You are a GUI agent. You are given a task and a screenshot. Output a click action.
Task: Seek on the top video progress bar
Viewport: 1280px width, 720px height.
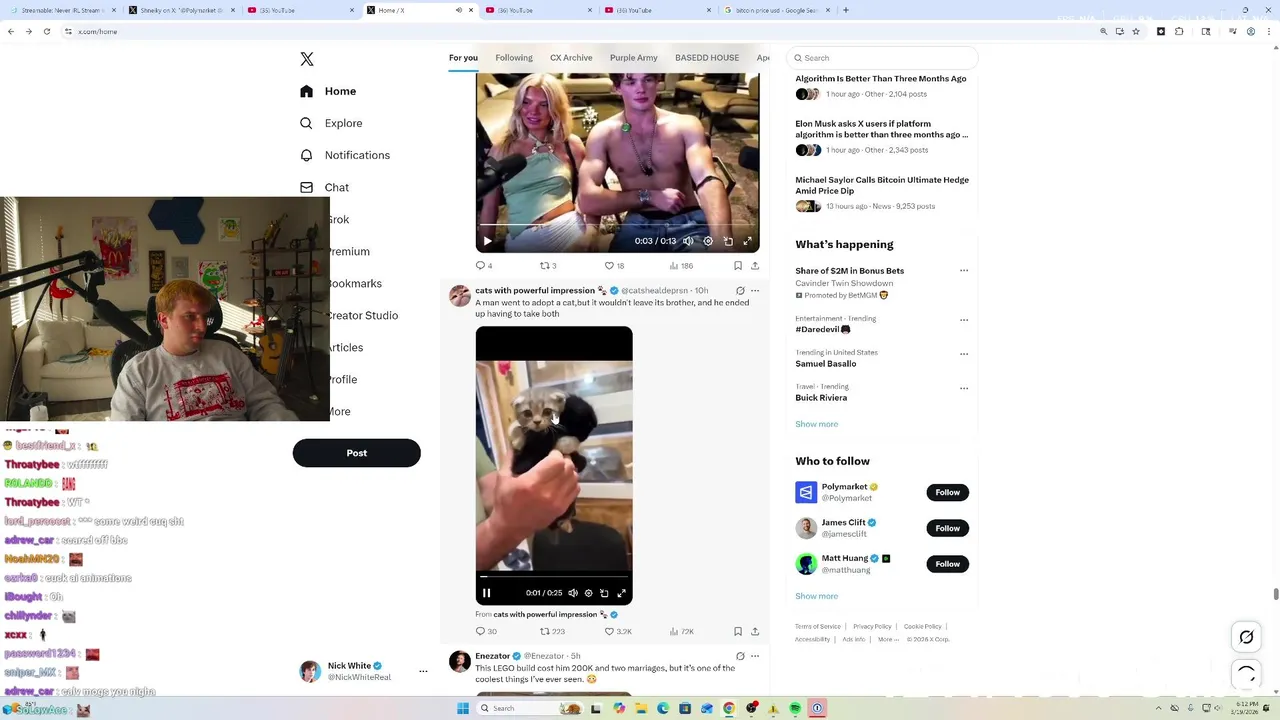[x=617, y=225]
